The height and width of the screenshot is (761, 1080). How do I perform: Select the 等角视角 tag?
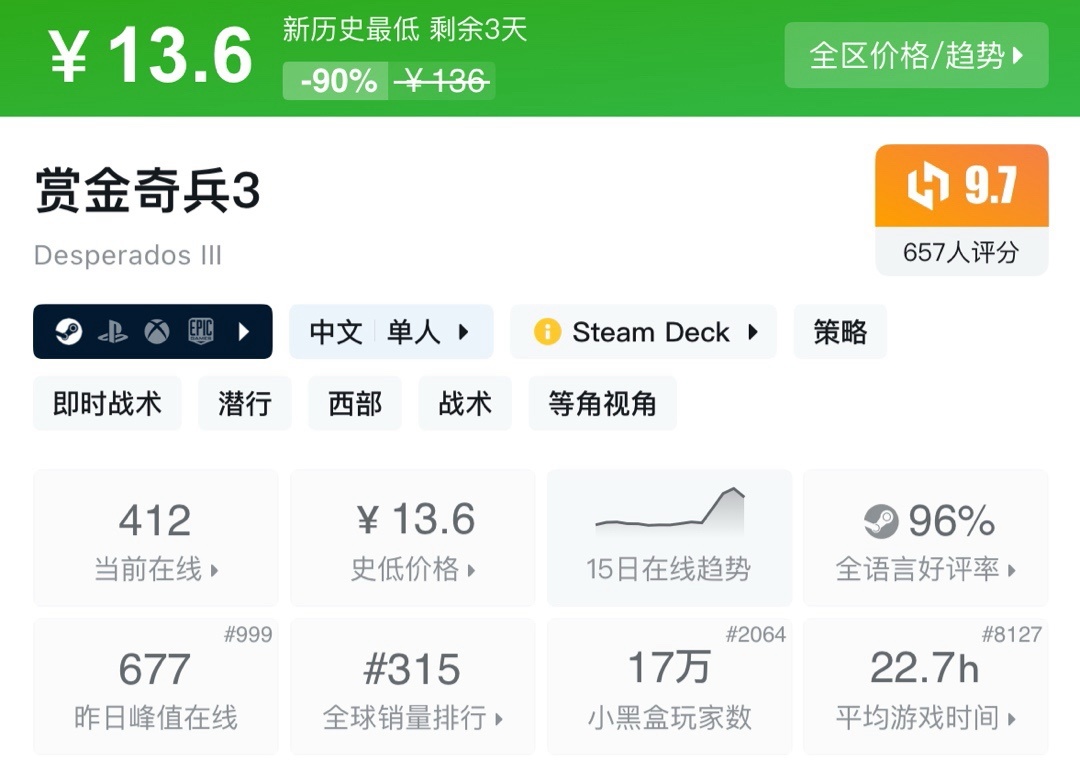click(602, 403)
